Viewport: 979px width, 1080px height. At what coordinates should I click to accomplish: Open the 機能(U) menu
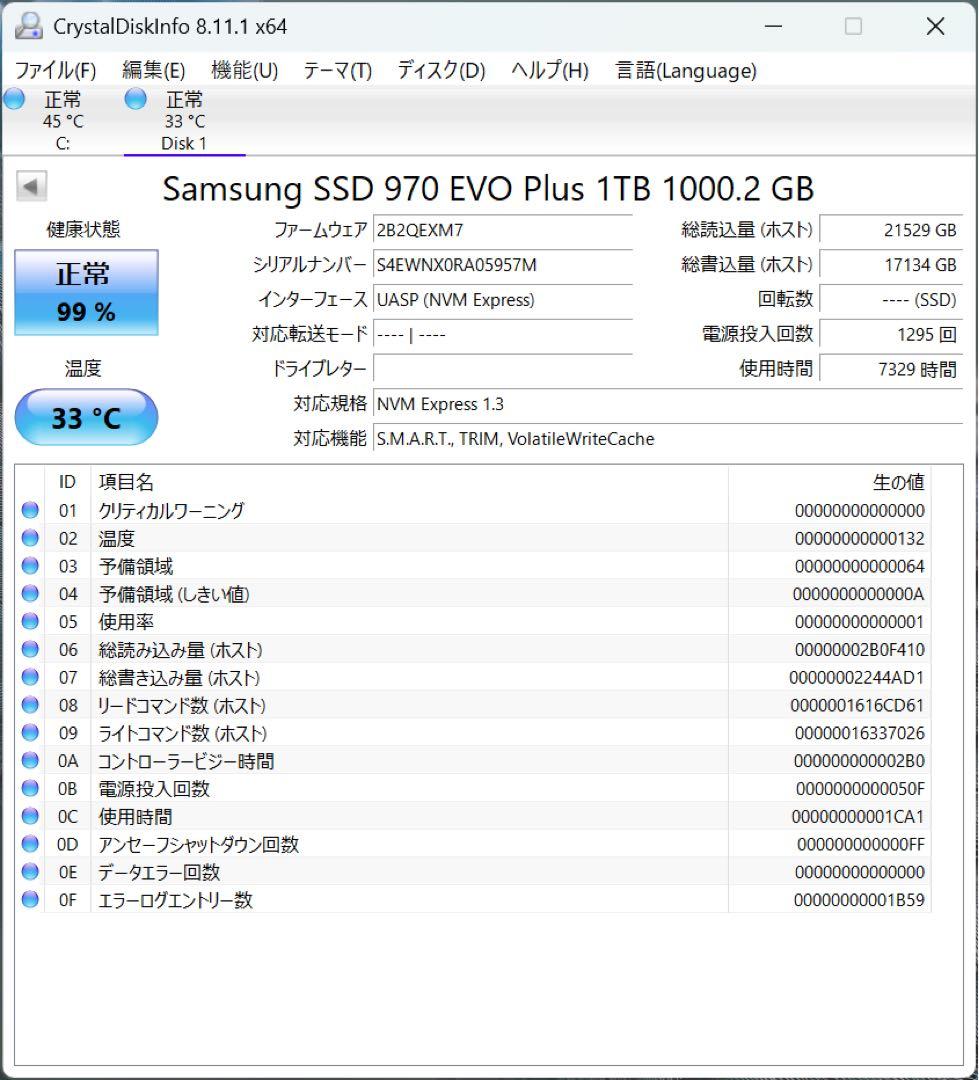[245, 70]
